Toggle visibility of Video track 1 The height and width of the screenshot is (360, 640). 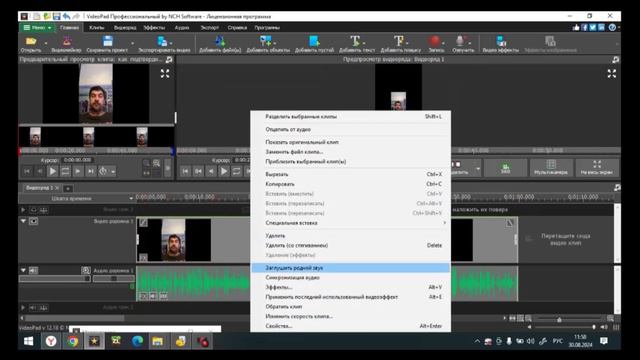click(33, 221)
